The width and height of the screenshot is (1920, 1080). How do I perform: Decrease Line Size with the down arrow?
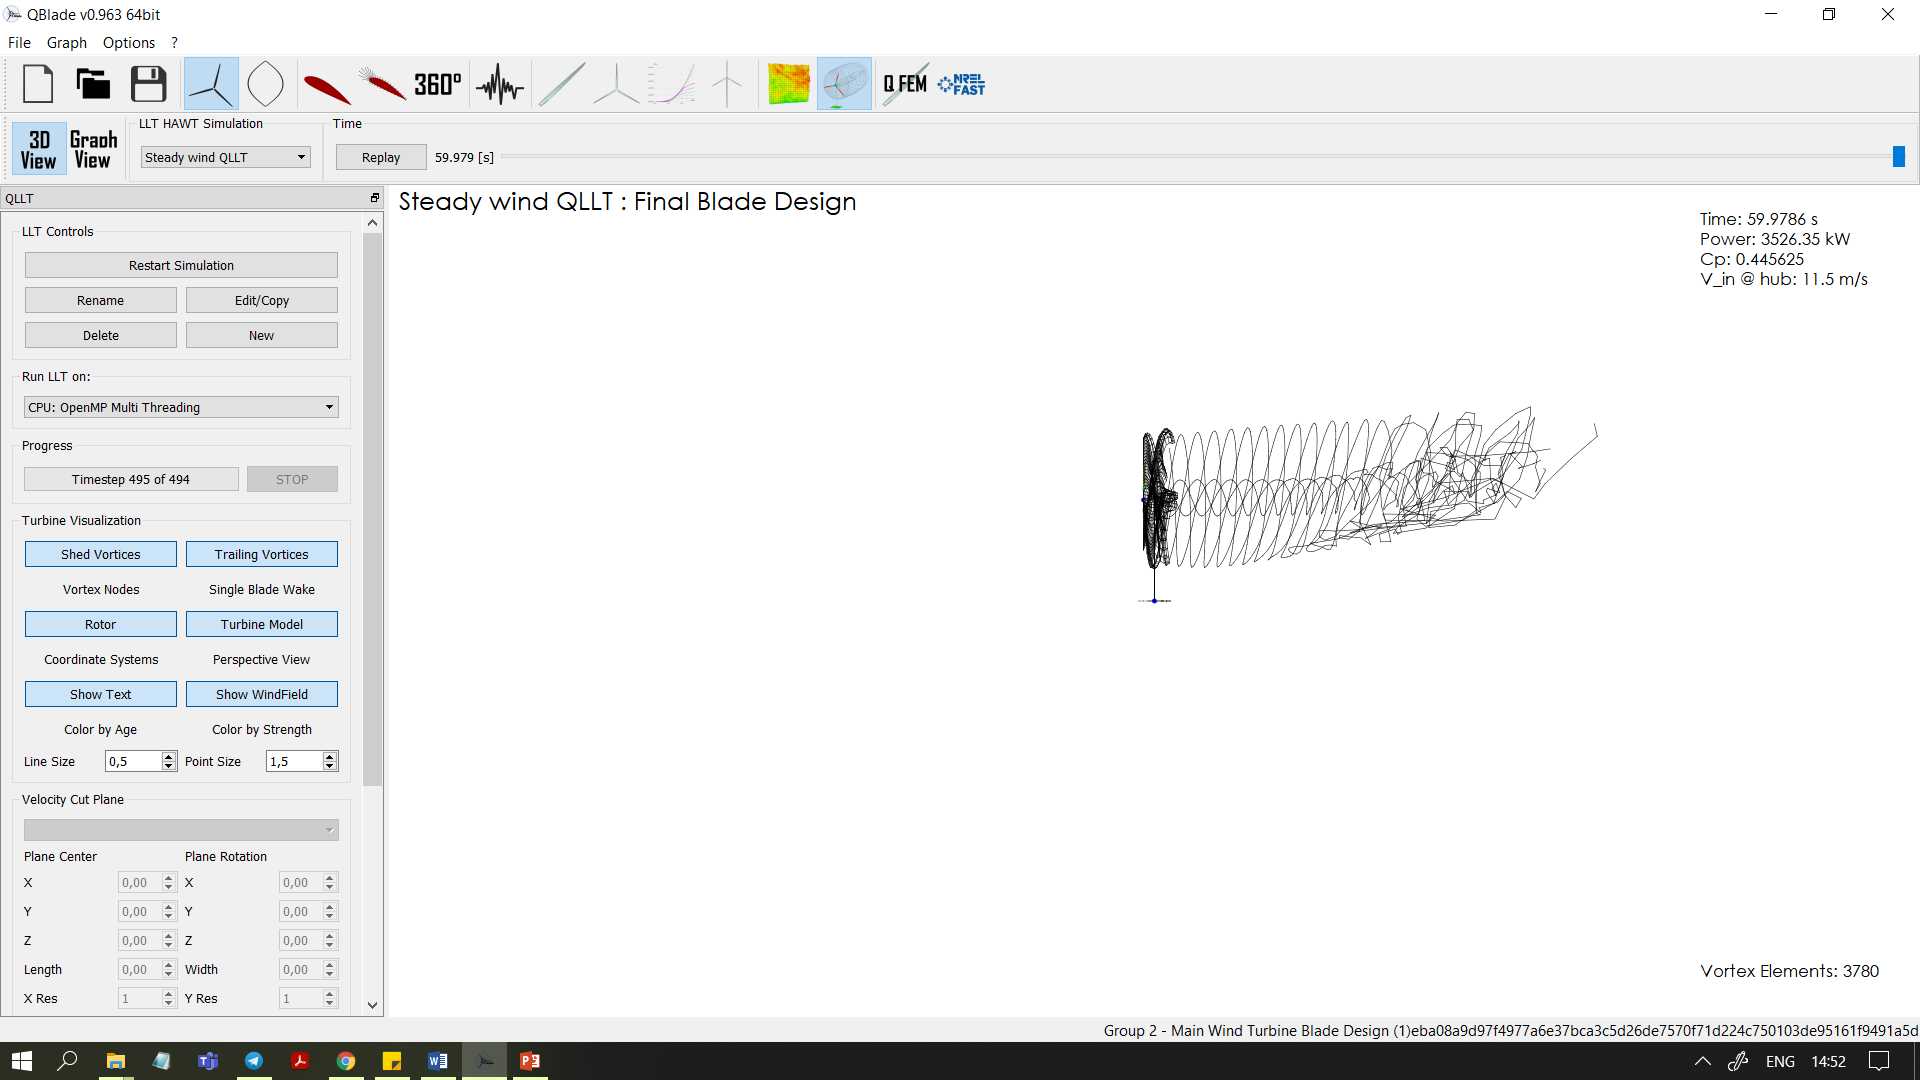169,766
